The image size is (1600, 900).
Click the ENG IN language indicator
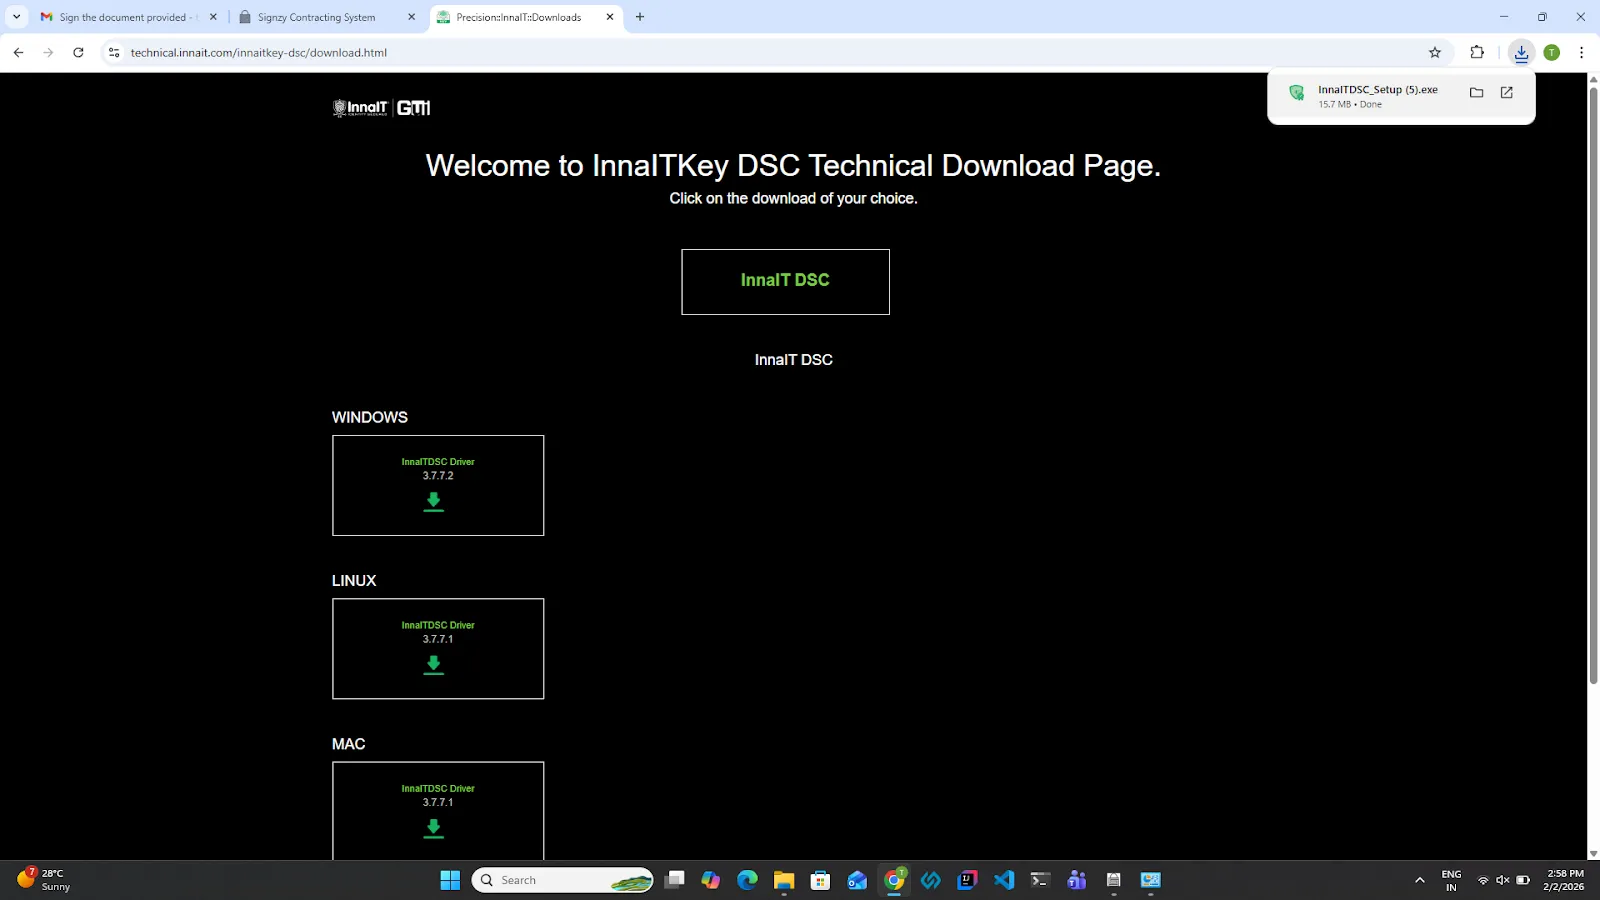tap(1451, 880)
